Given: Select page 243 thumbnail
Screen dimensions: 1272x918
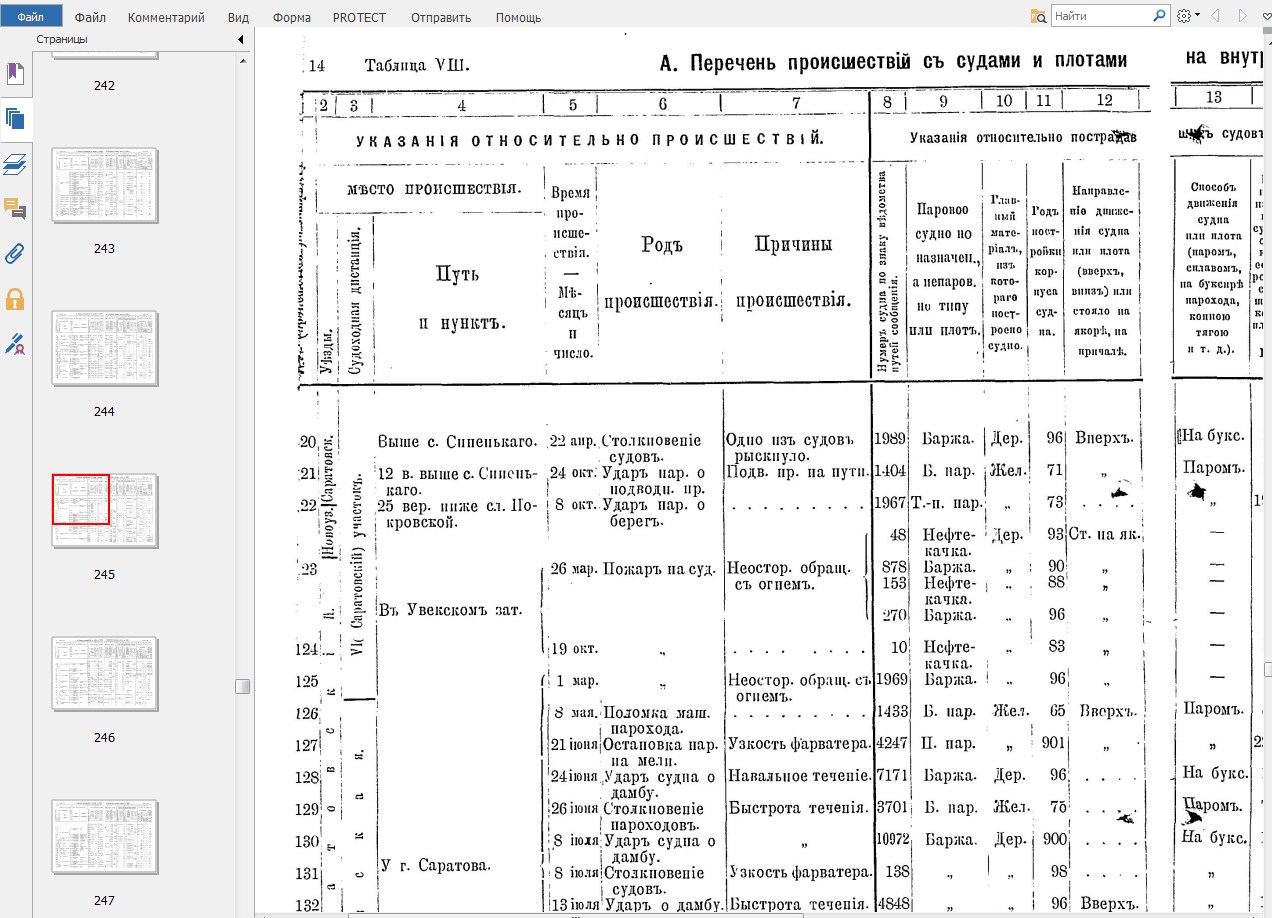Looking at the screenshot, I should [104, 186].
